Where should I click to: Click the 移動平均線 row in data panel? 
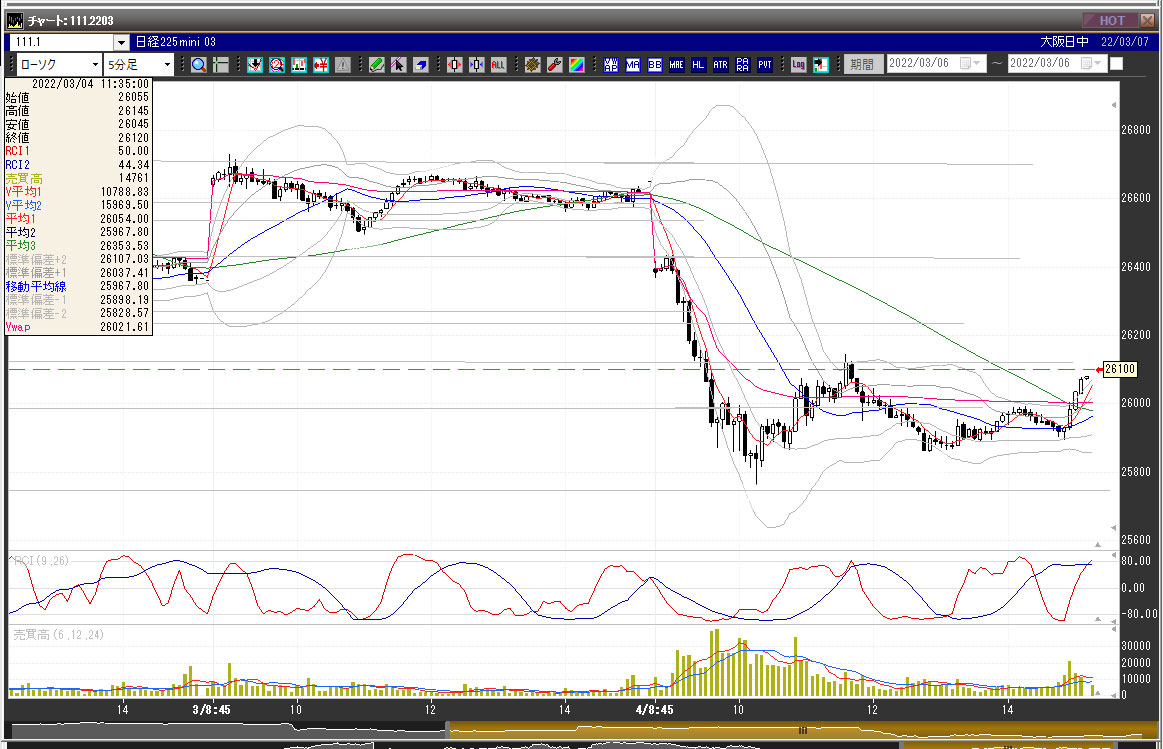[78, 286]
